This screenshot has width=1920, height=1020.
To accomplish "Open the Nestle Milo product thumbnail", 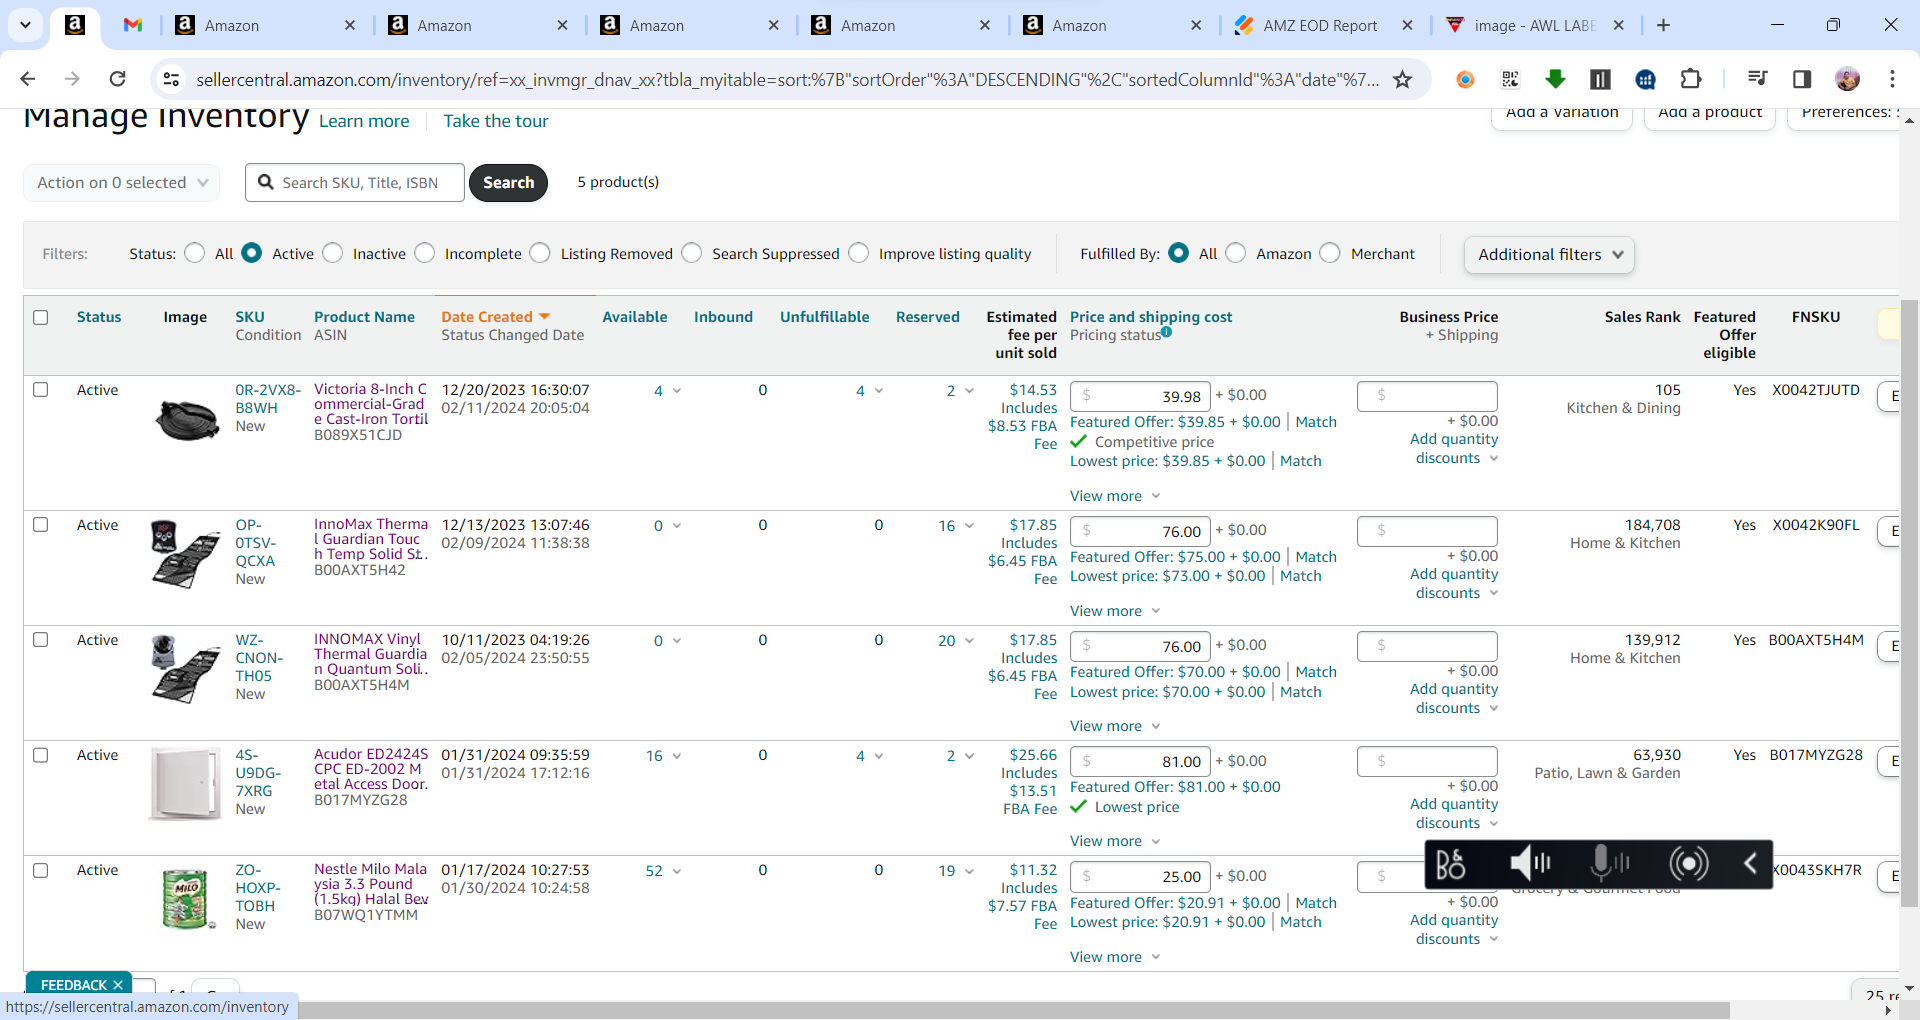I will click(187, 899).
